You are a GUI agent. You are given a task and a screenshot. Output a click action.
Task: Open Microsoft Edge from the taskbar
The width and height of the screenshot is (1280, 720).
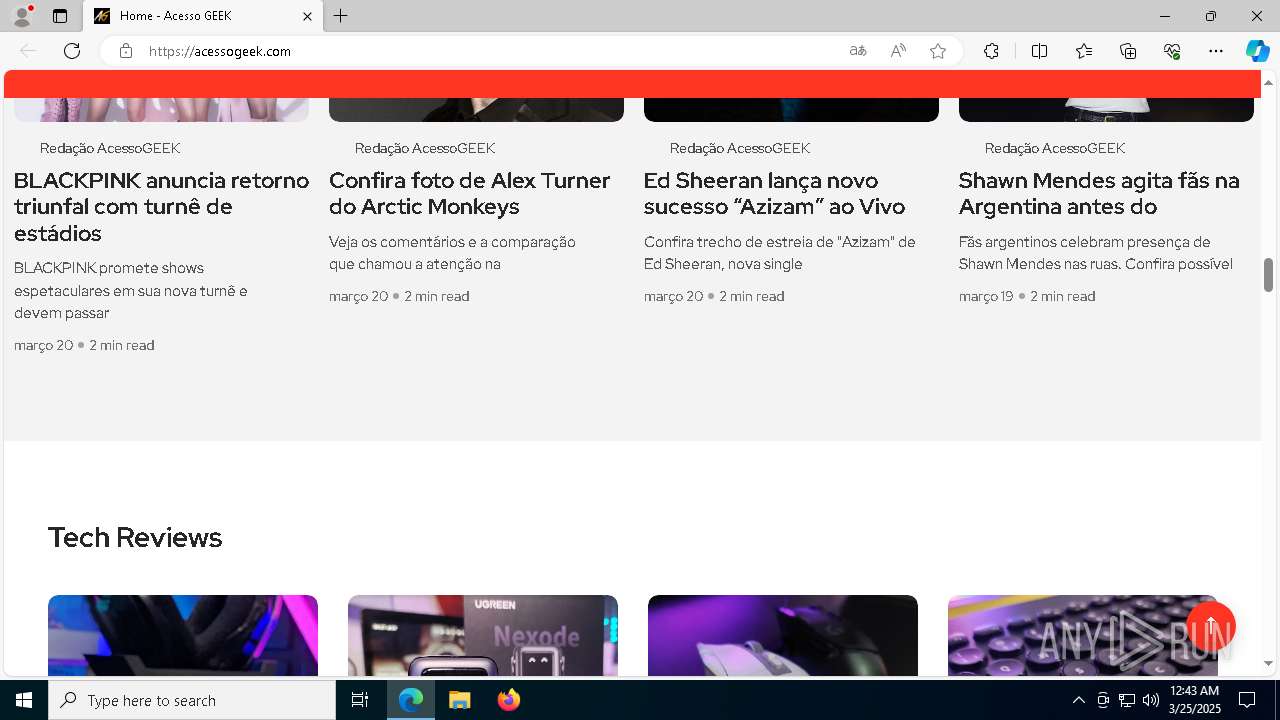click(411, 700)
